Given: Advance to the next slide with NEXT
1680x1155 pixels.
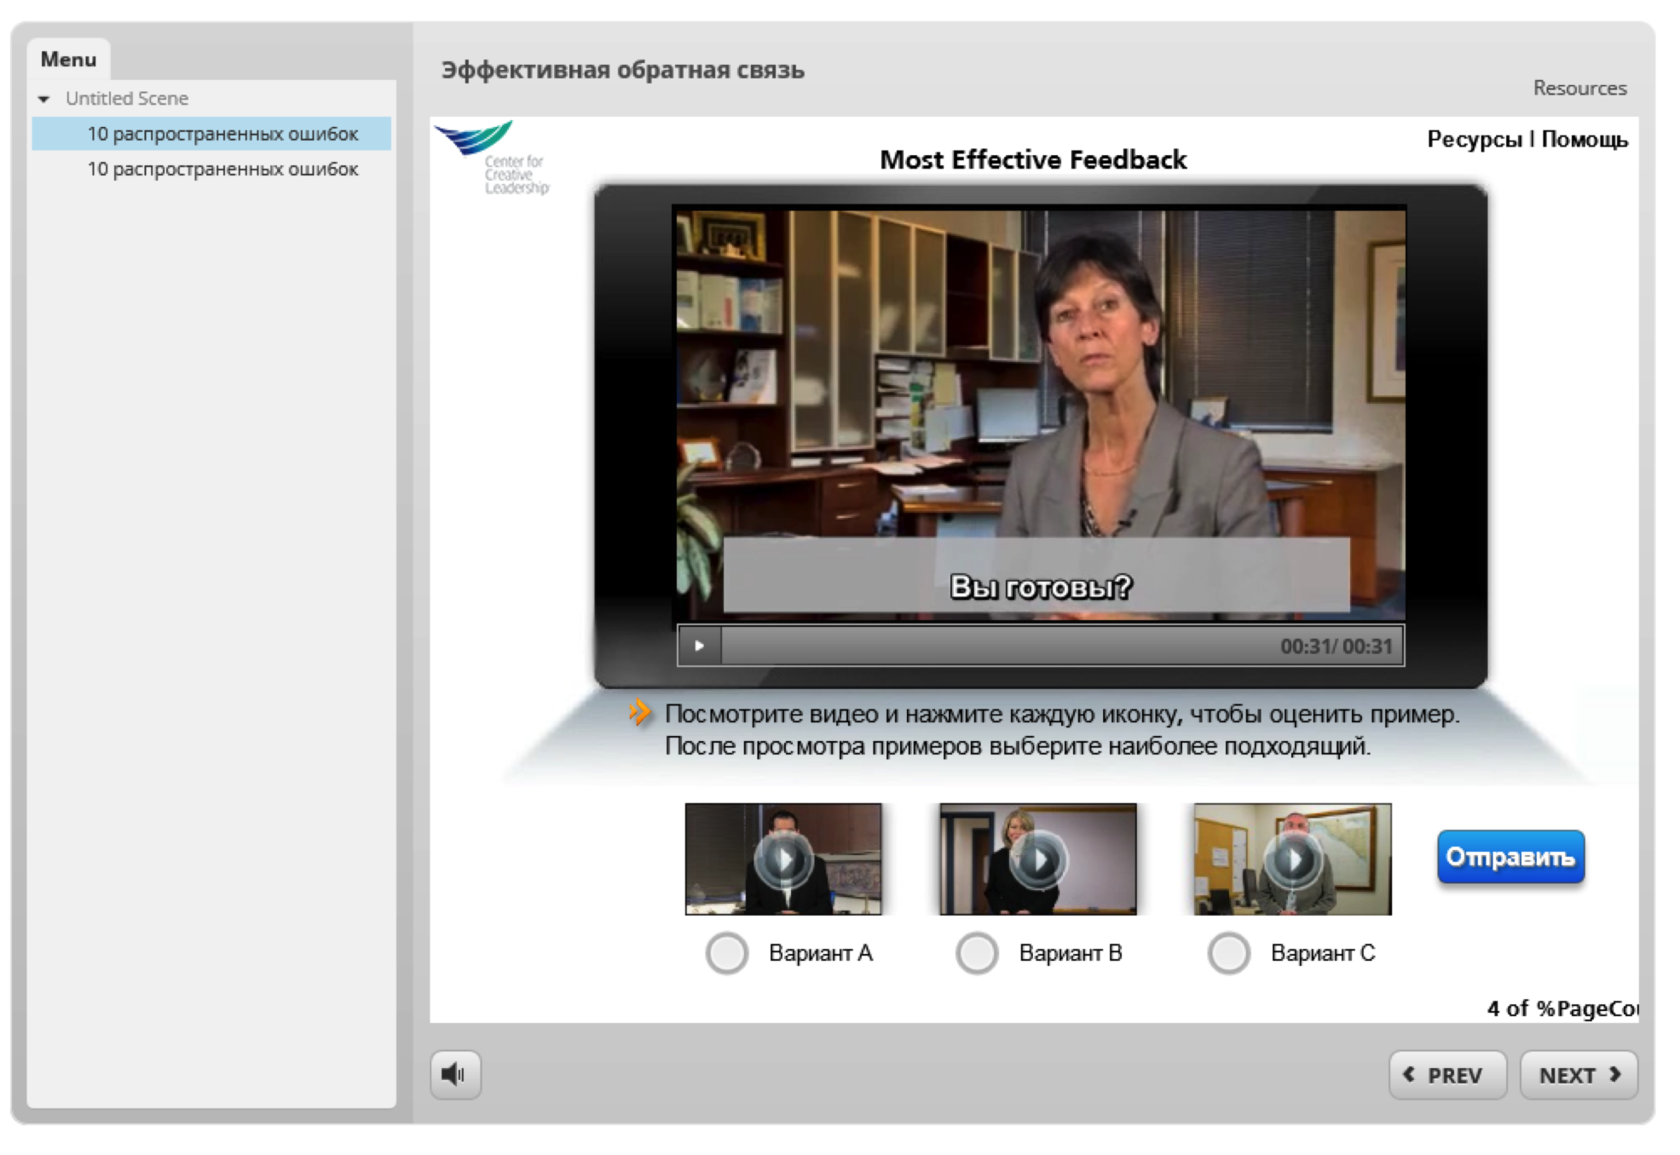Looking at the screenshot, I should coord(1579,1075).
